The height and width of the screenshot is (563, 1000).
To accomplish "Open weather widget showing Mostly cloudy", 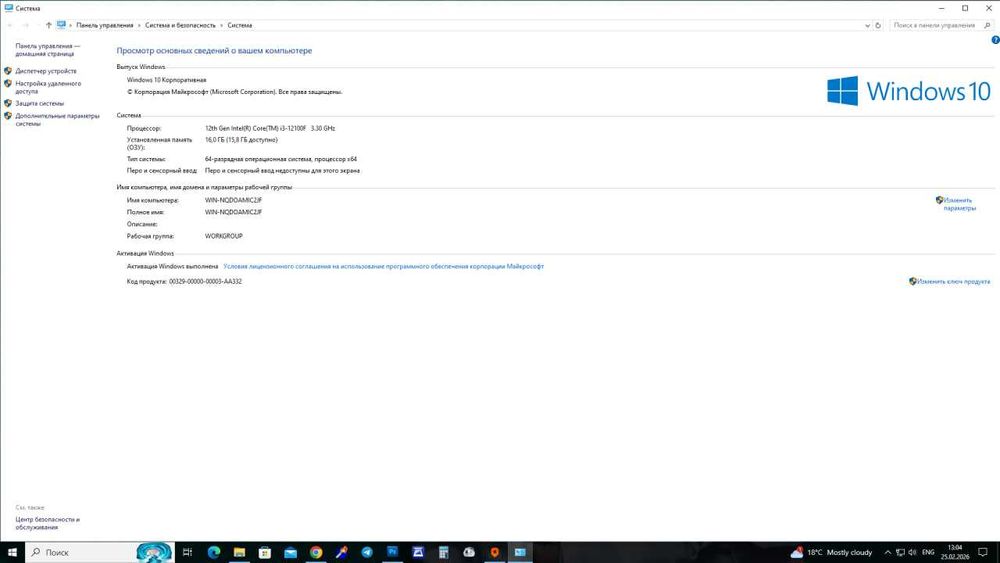I will 831,552.
